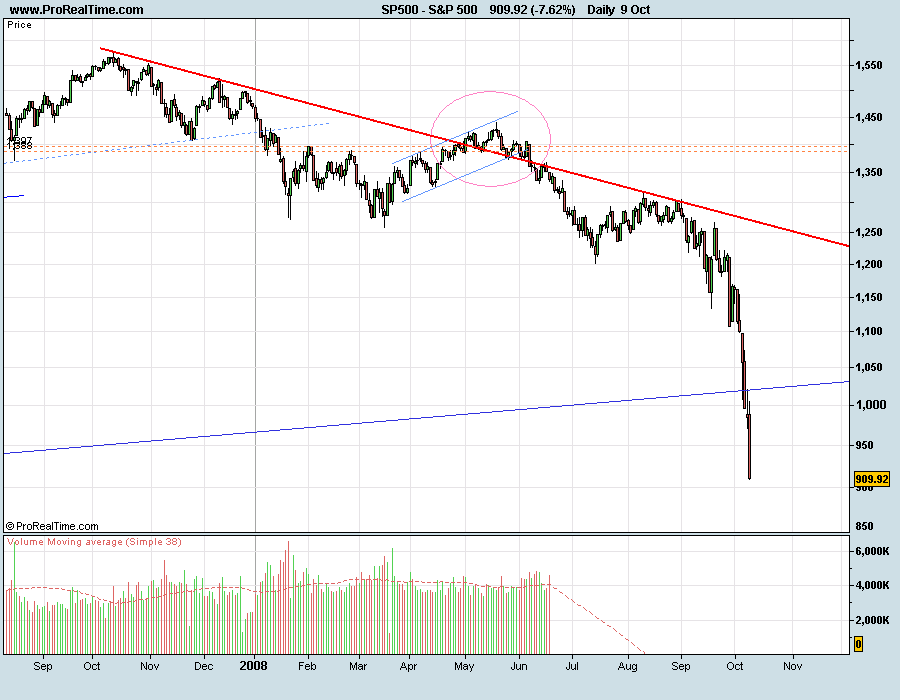Viewport: 900px width, 700px height.
Task: Click the Aug month label
Action: [x=627, y=666]
